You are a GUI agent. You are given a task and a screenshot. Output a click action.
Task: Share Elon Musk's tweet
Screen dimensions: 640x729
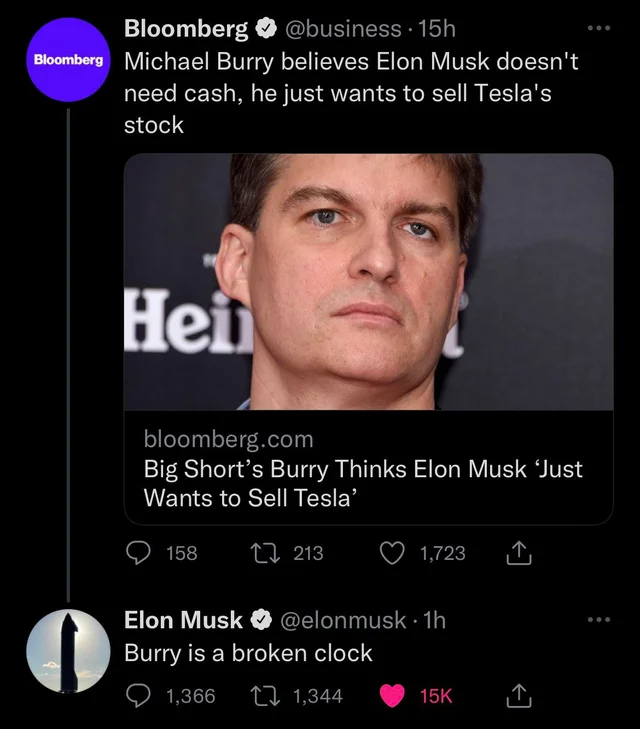[520, 695]
